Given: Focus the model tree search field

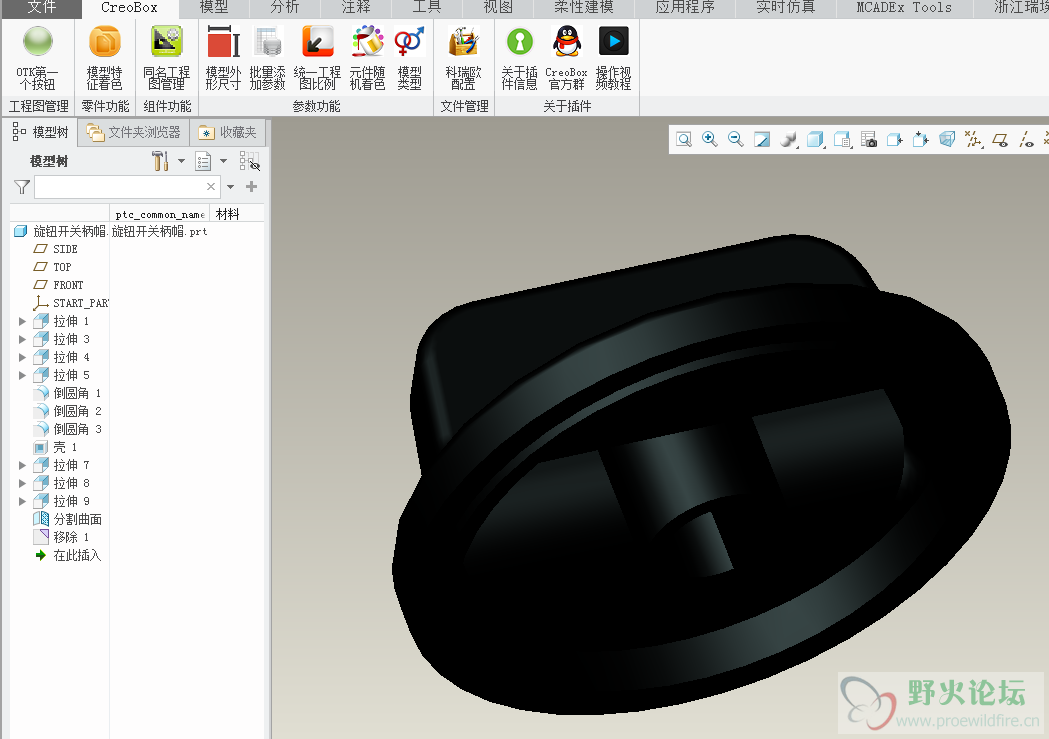Looking at the screenshot, I should pos(127,187).
